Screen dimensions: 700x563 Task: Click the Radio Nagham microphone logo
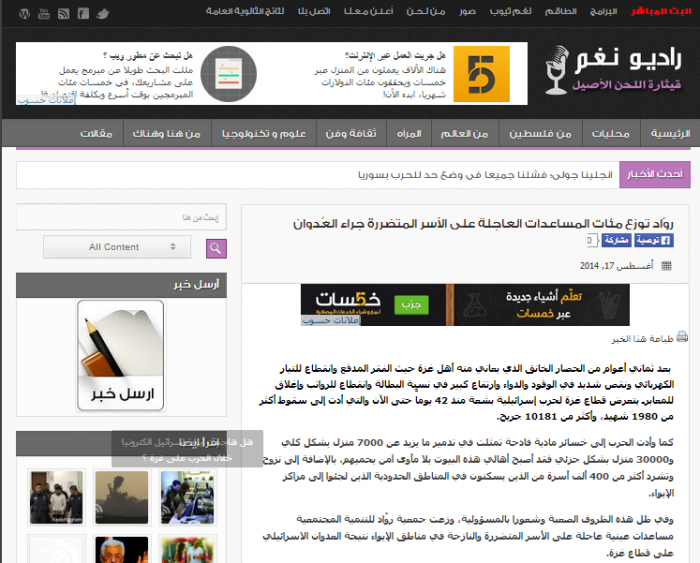(555, 73)
